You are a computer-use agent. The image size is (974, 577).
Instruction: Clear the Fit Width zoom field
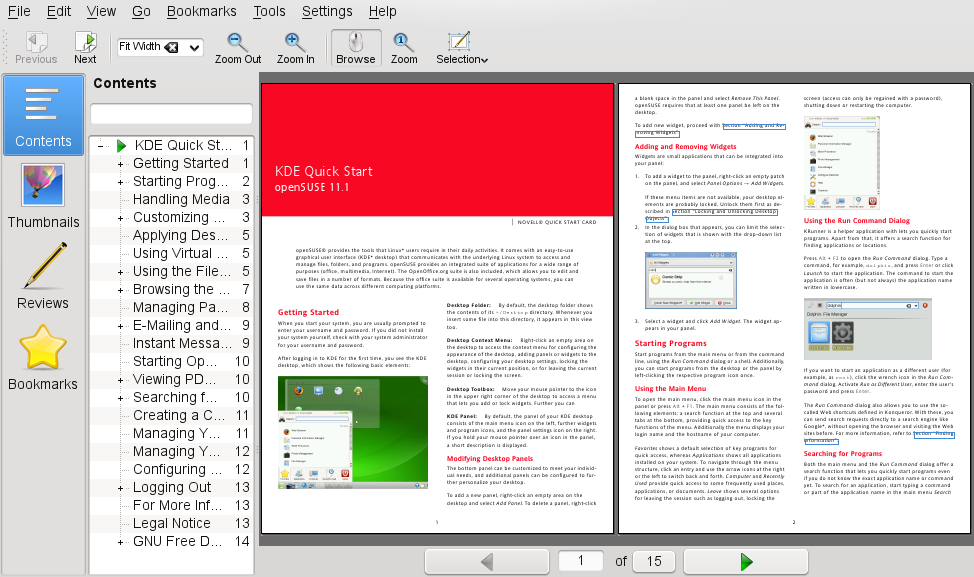point(171,47)
